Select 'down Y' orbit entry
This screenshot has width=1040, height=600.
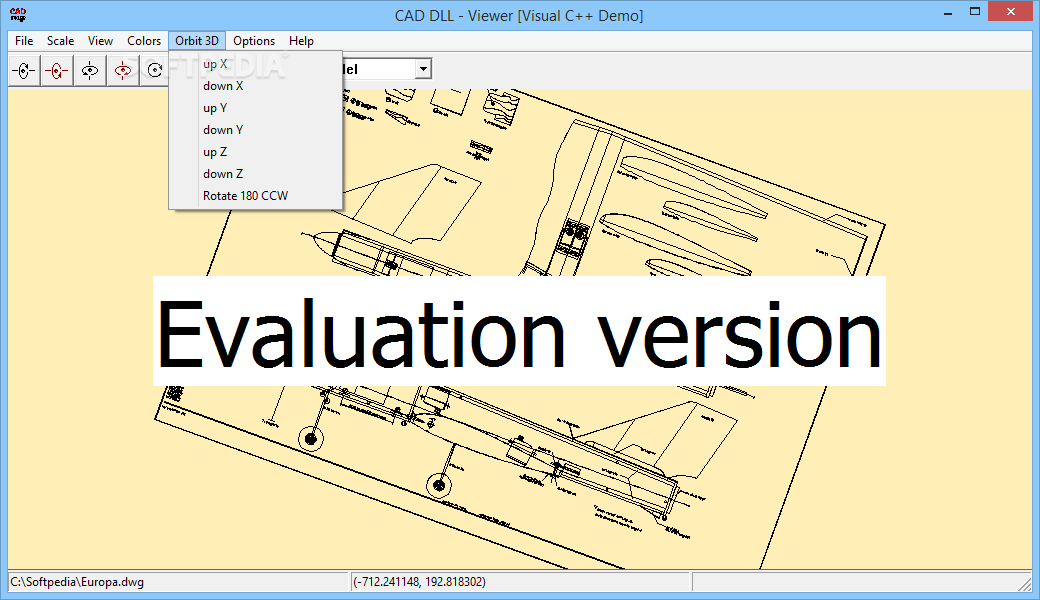[256, 130]
